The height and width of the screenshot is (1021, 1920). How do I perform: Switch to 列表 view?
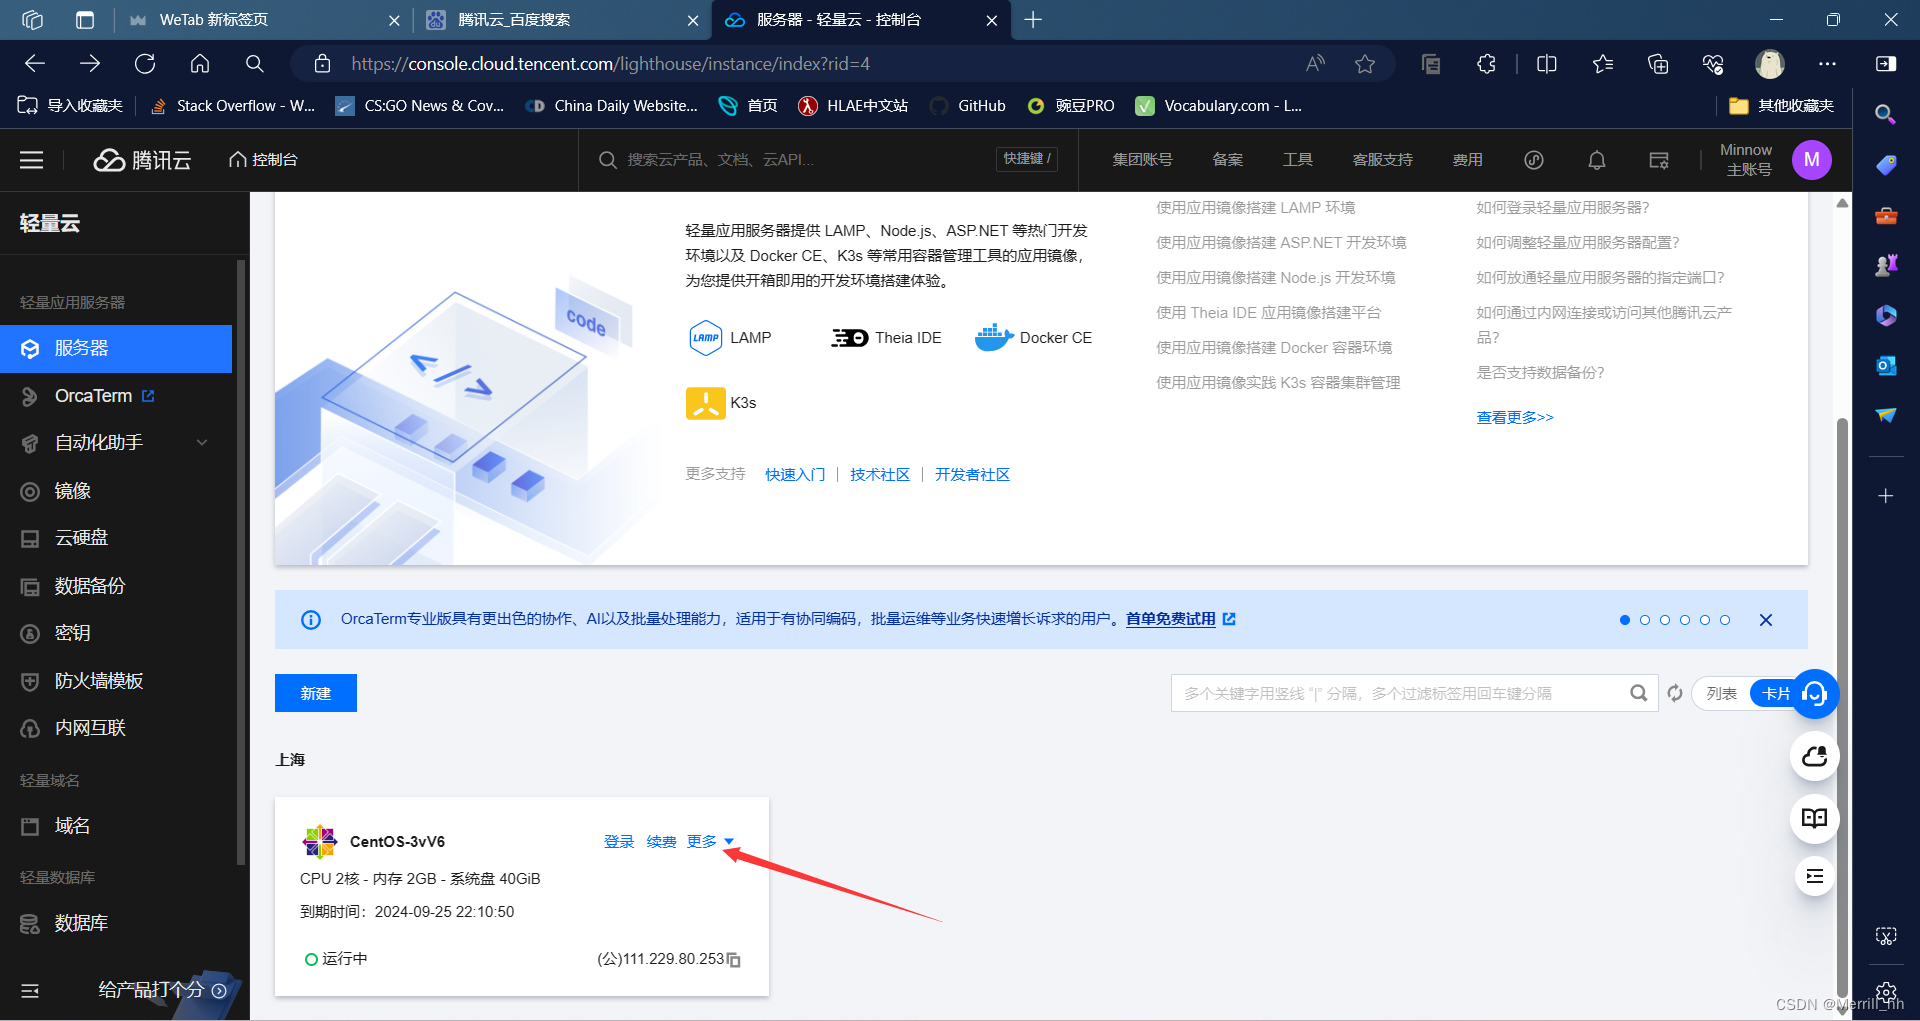[1721, 693]
